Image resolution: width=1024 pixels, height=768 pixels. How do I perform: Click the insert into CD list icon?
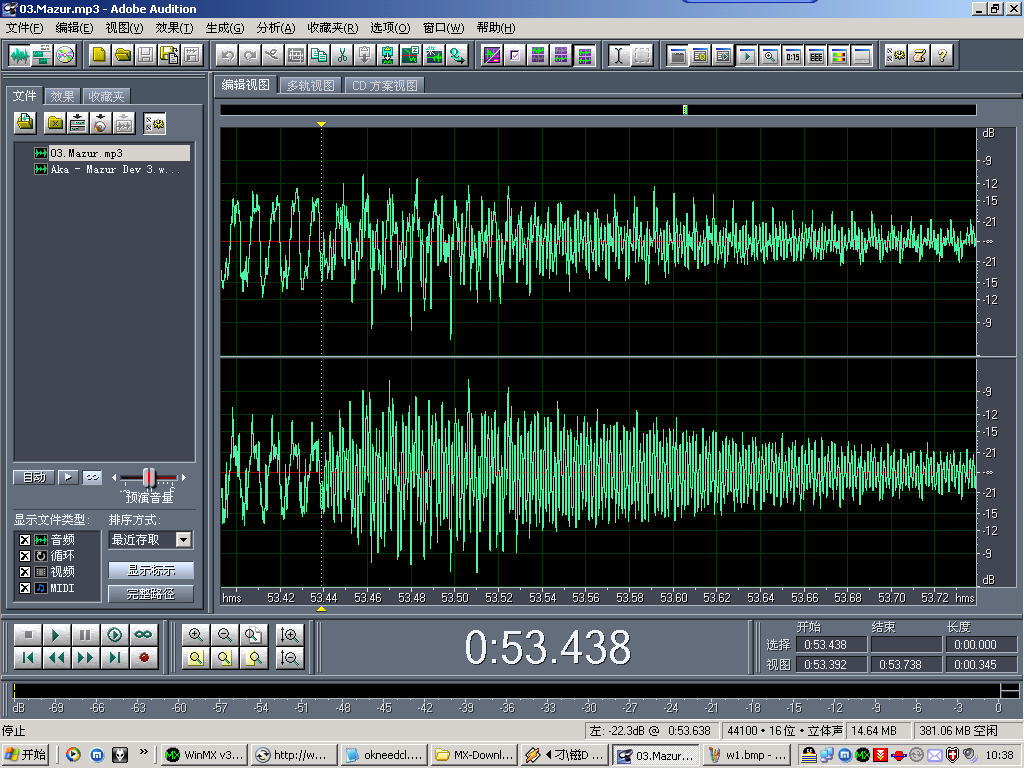click(x=101, y=123)
